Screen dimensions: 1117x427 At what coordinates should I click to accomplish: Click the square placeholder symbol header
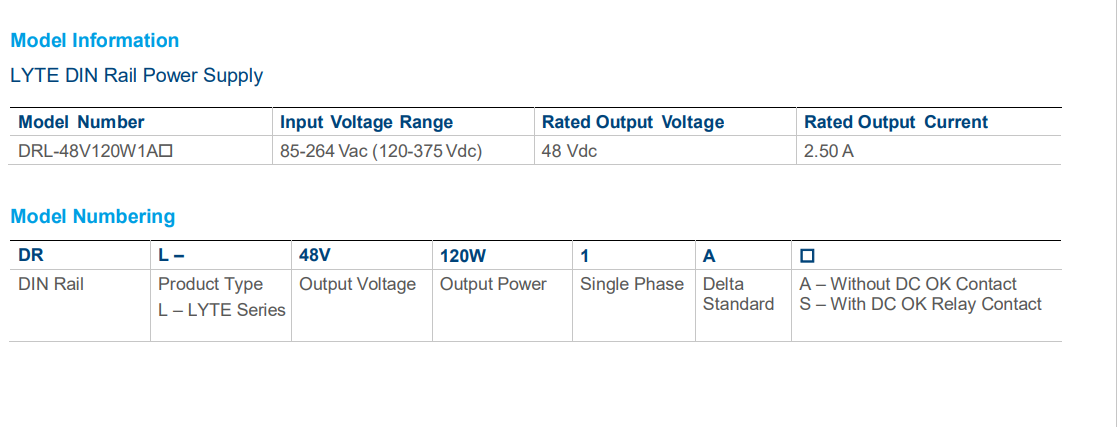(x=807, y=256)
